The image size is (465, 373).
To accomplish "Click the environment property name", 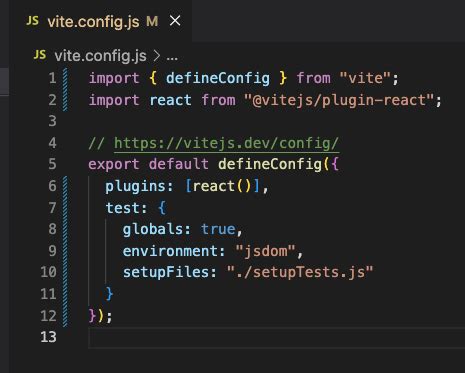I will pyautogui.click(x=170, y=251).
